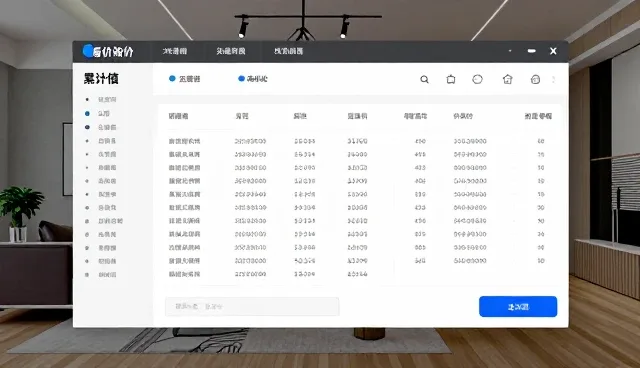Image resolution: width=640 pixels, height=368 pixels.
Task: Select the sidebar item with bright blue bullet
Action: pyautogui.click(x=98, y=113)
